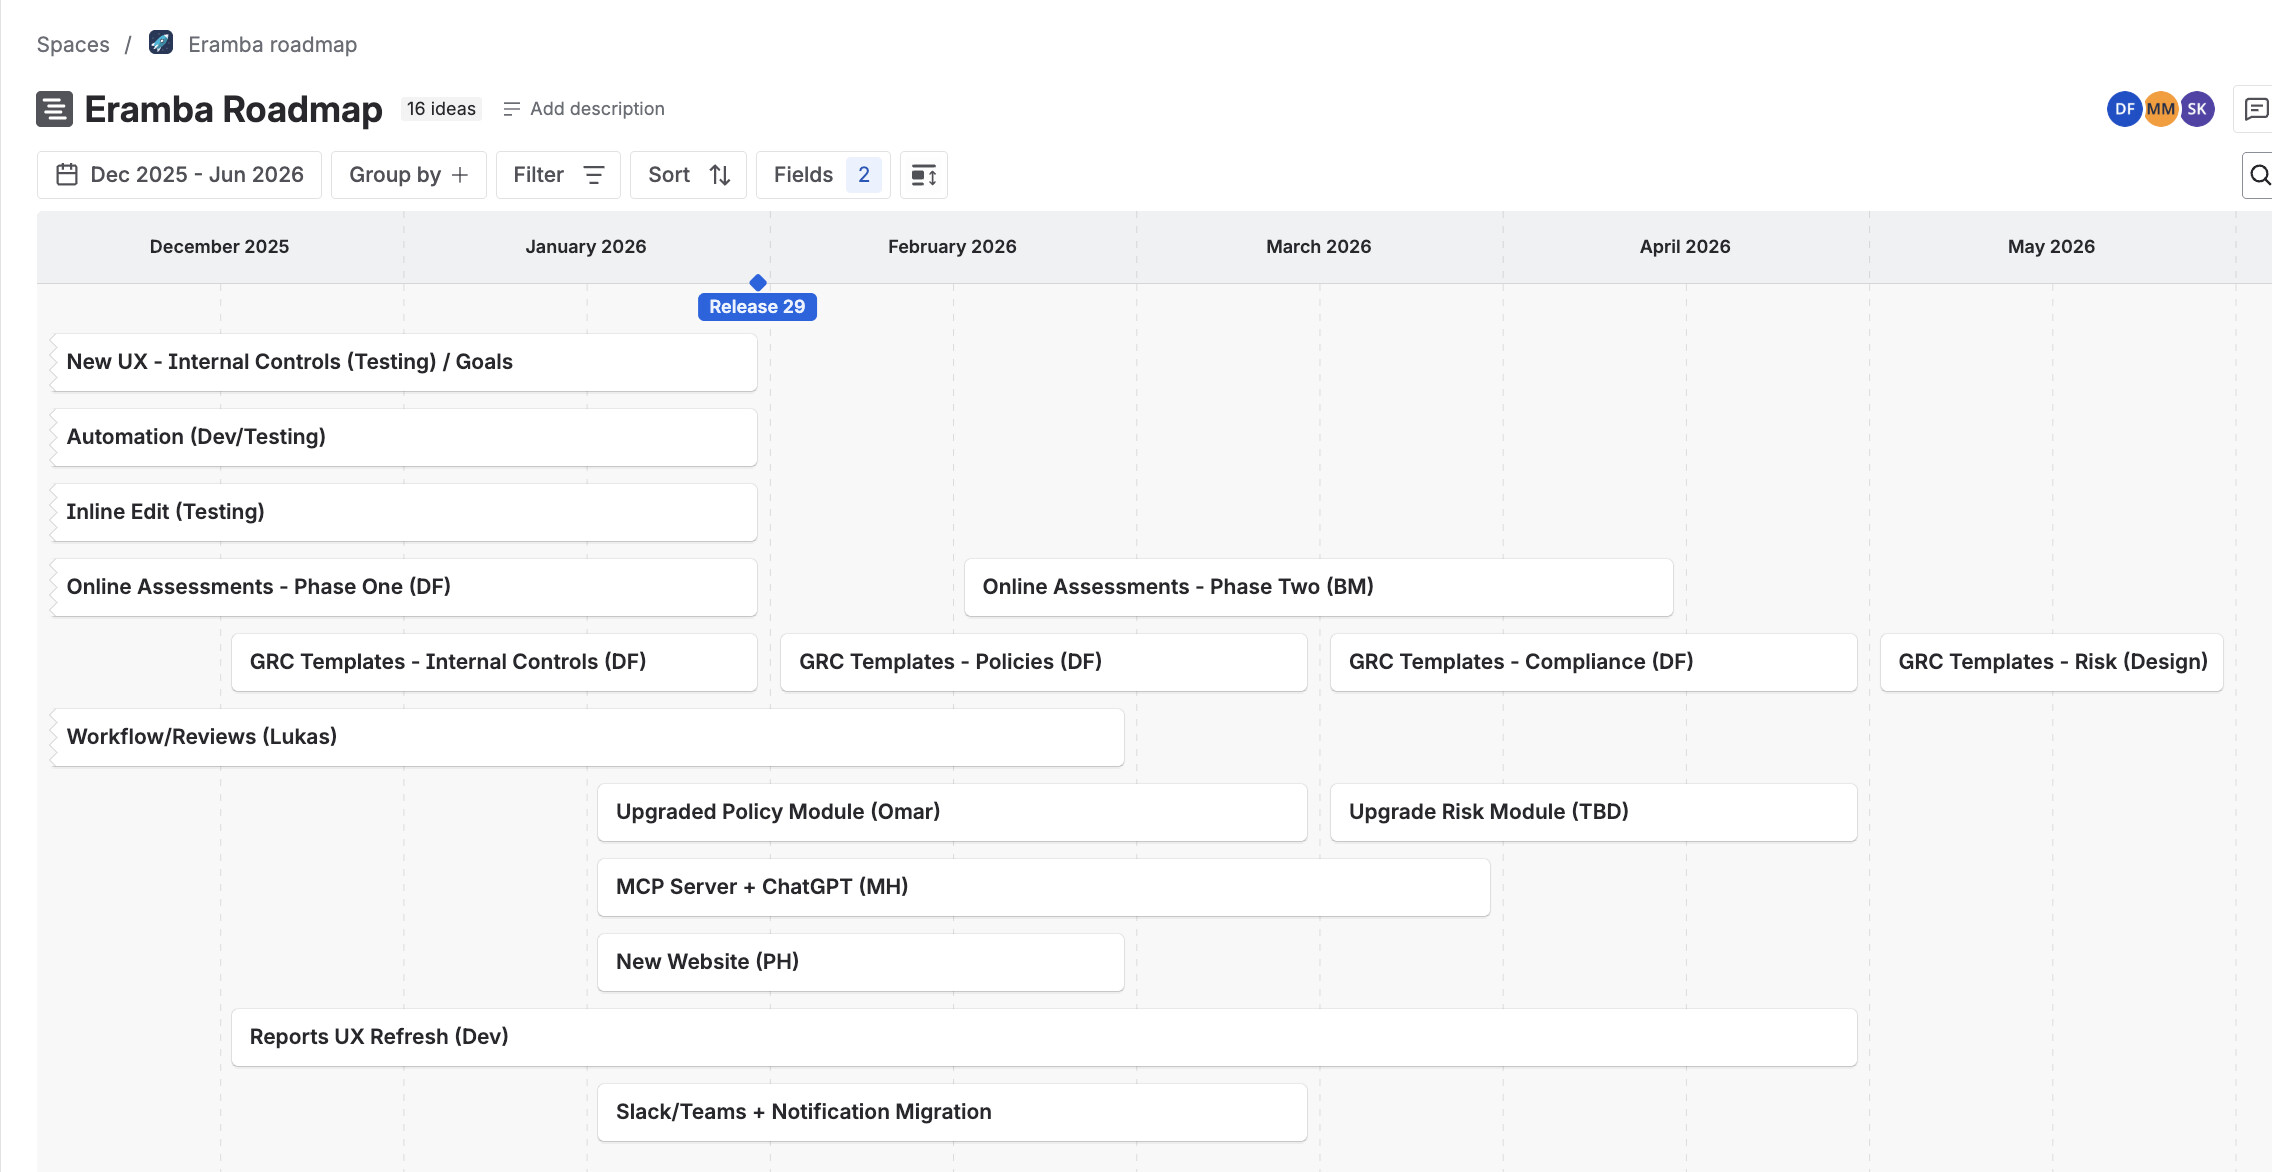Open the Dec 2025 - Jun 2026 date range picker
2272x1172 pixels.
[x=180, y=175]
